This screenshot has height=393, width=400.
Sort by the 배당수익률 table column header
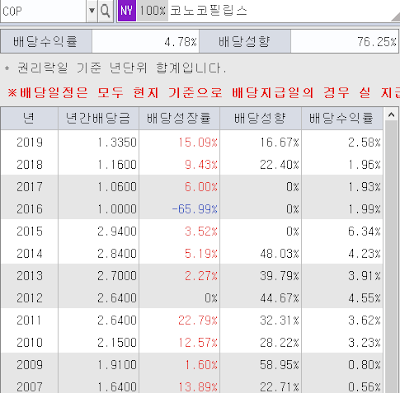342,118
